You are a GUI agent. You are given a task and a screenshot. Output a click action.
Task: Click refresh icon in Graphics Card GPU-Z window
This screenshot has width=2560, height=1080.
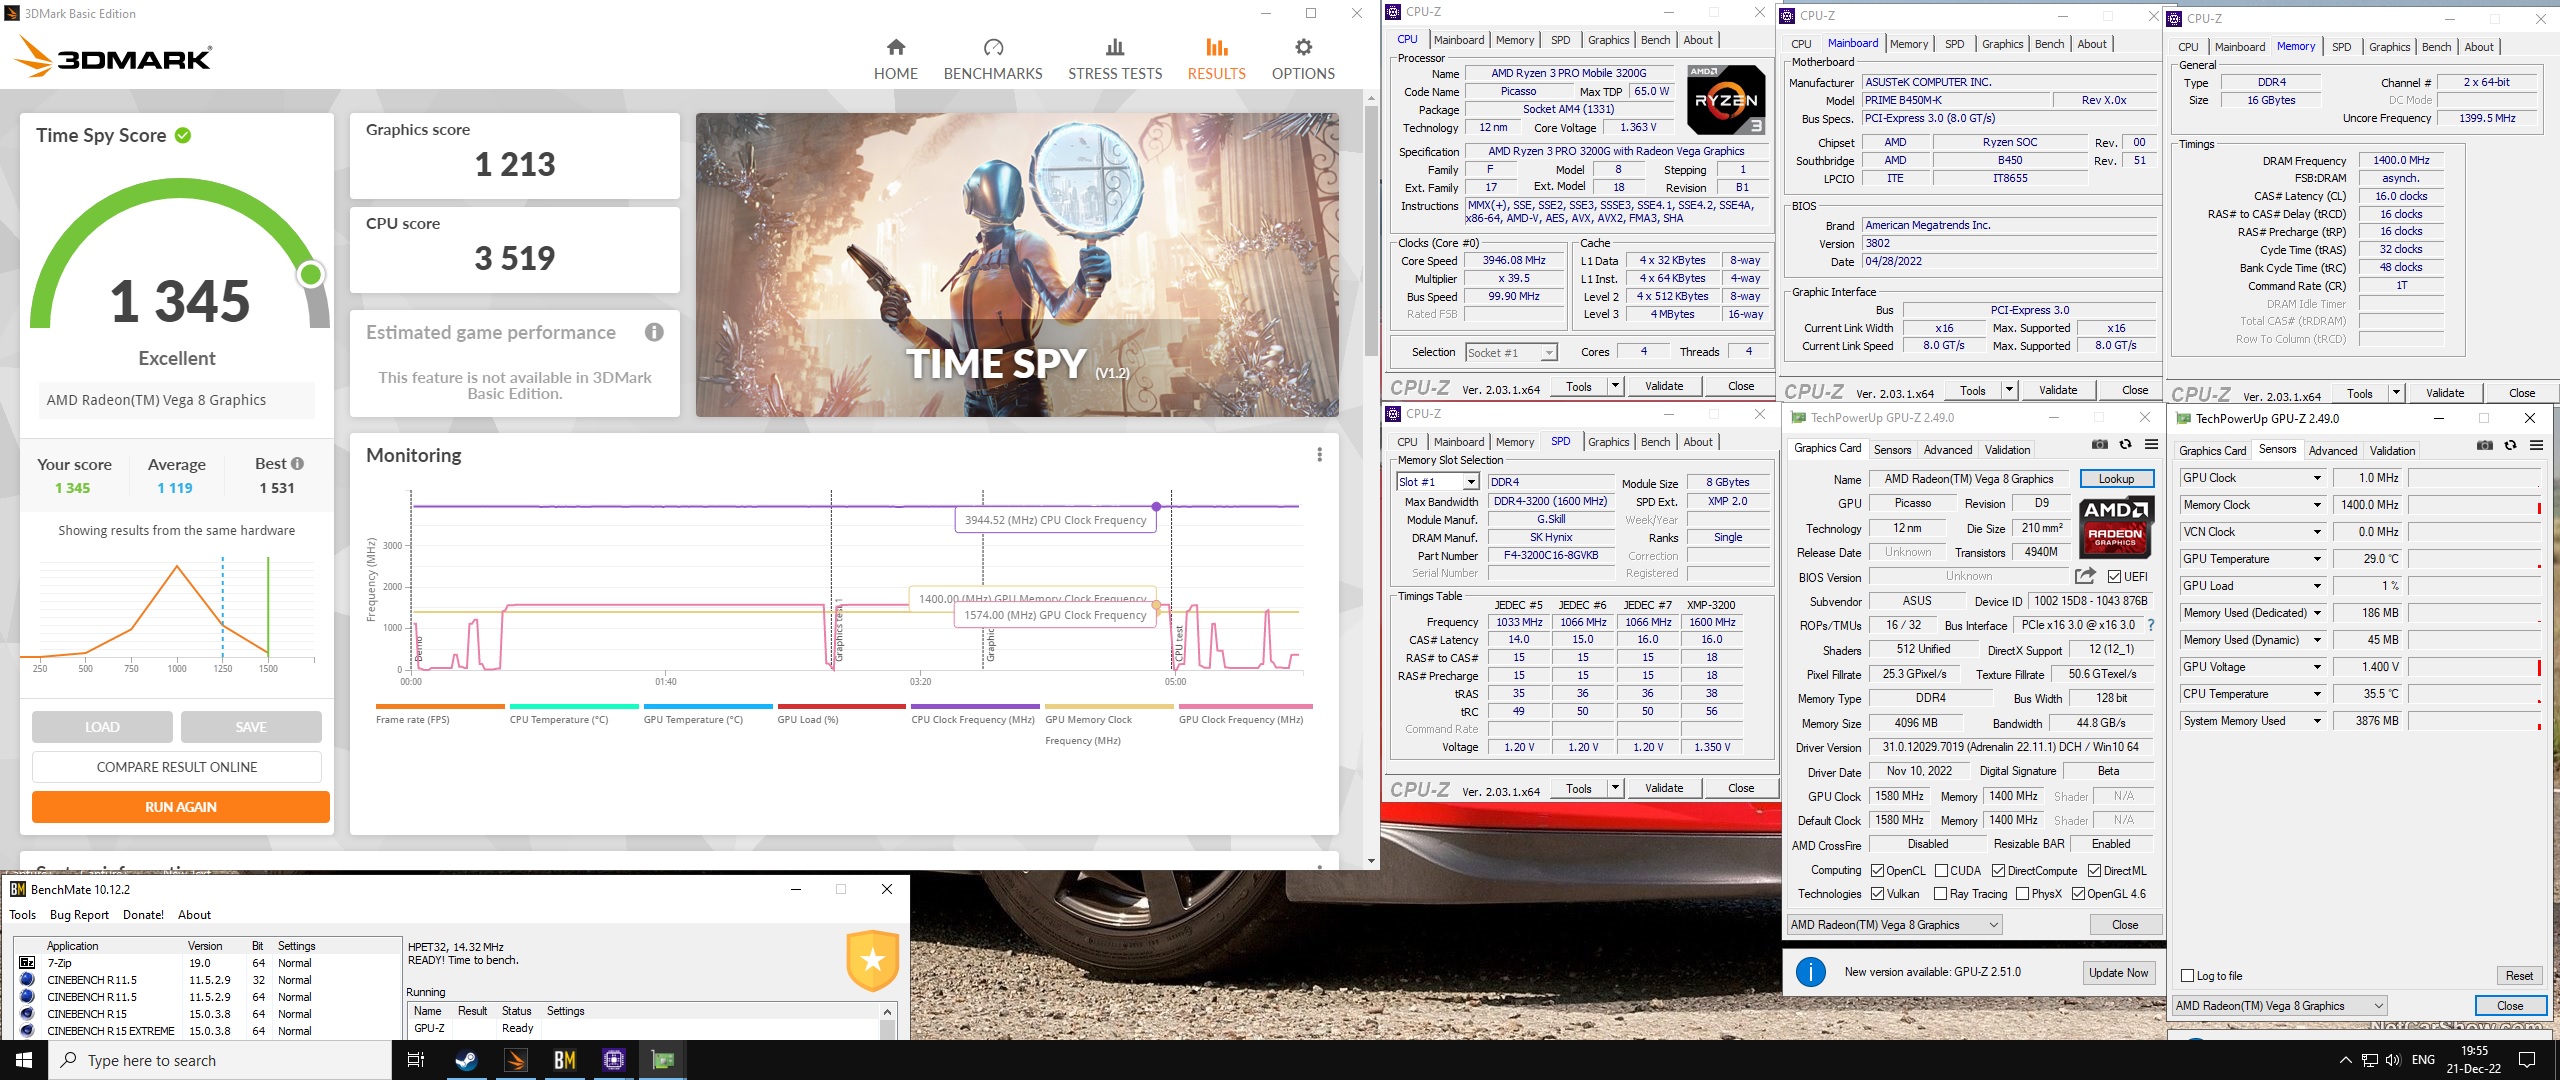(2125, 445)
